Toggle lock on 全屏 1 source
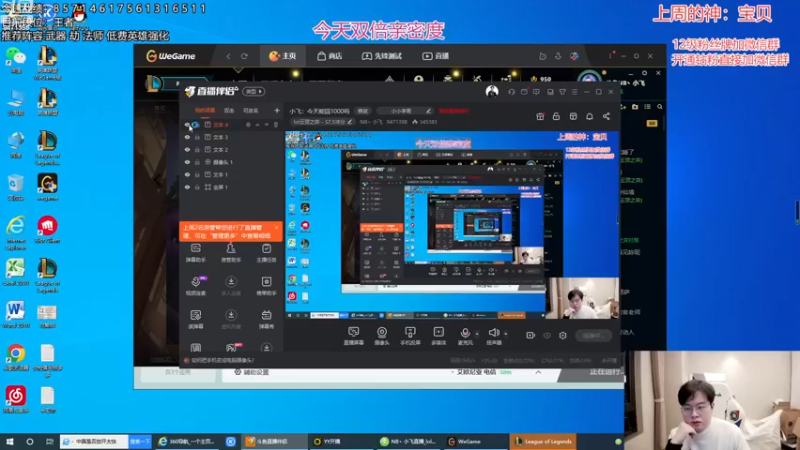Screen dimensions: 800x450 coord(197,187)
